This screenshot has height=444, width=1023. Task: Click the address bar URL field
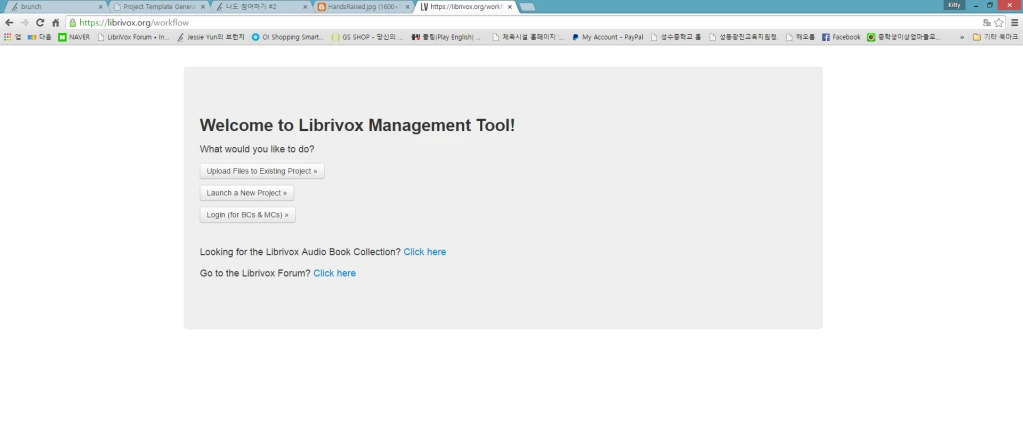coord(522,22)
